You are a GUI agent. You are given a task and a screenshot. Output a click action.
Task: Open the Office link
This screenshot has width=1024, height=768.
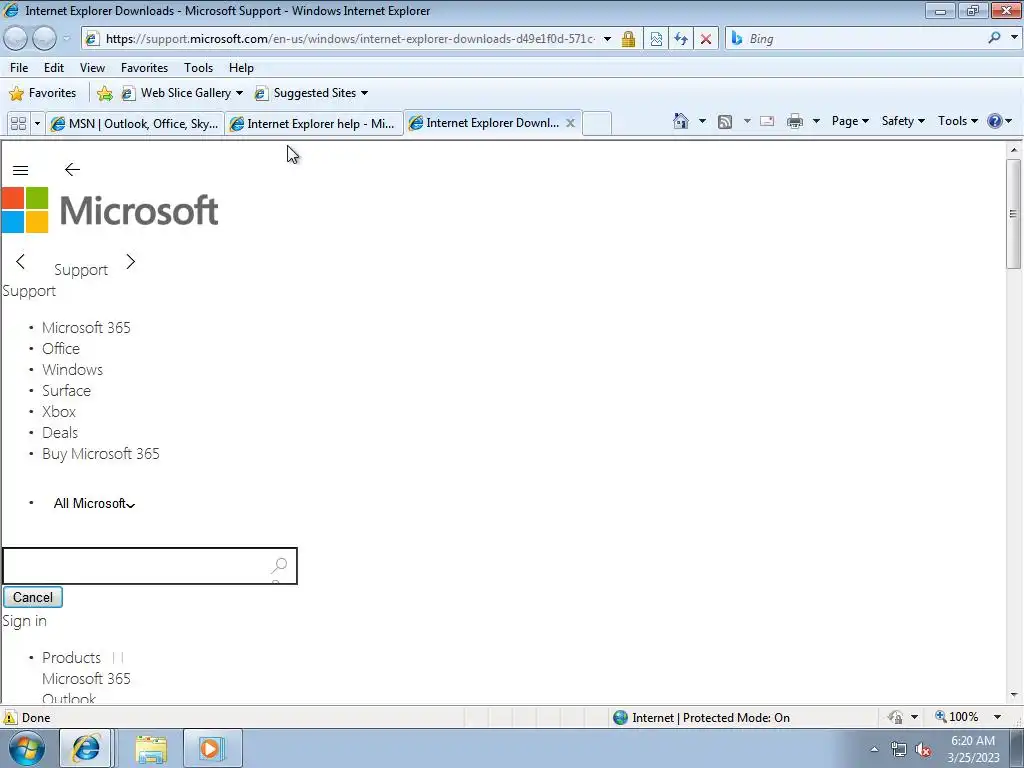(61, 349)
